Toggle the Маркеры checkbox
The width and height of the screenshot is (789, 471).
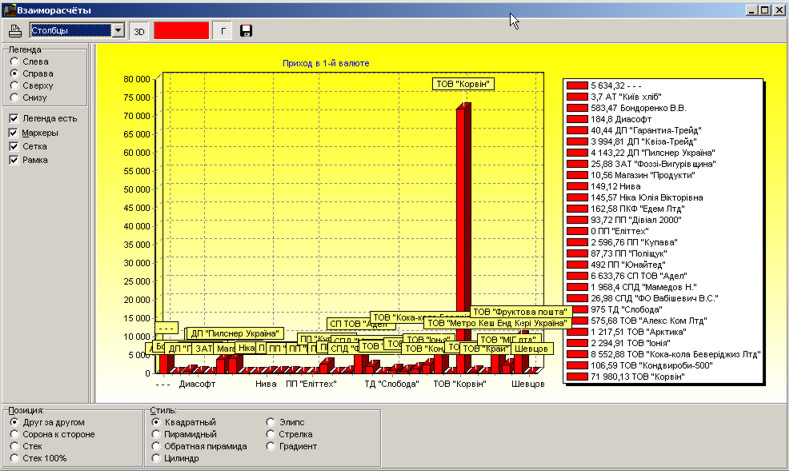13,132
